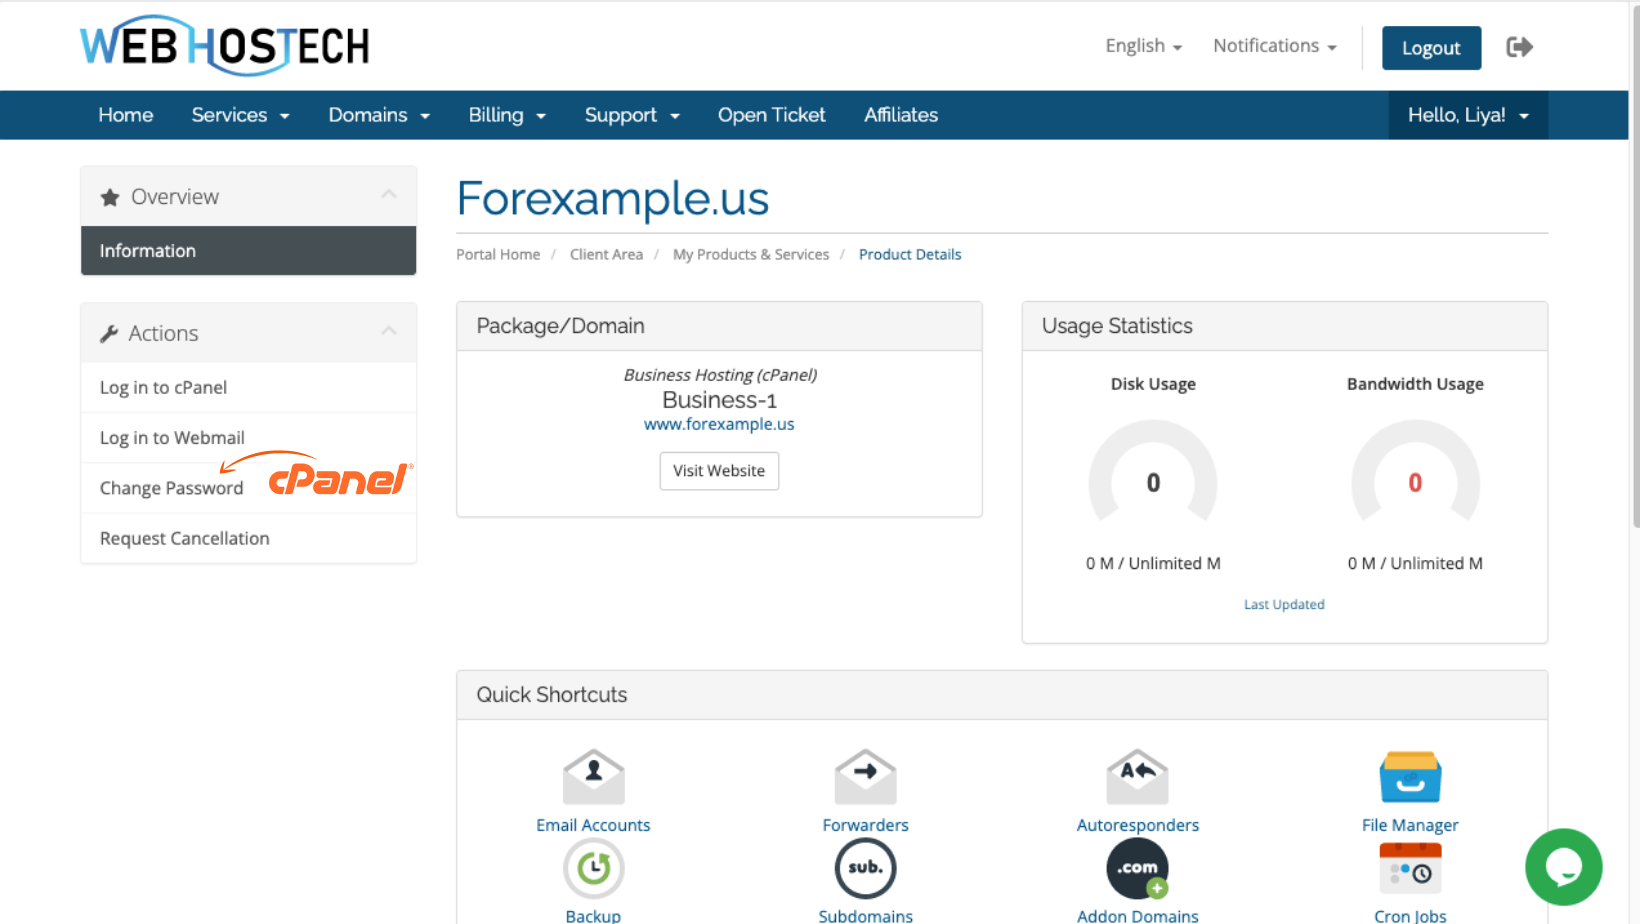Click the Usage Statistics panel header
Screen dimensions: 1640x924
pos(1285,326)
